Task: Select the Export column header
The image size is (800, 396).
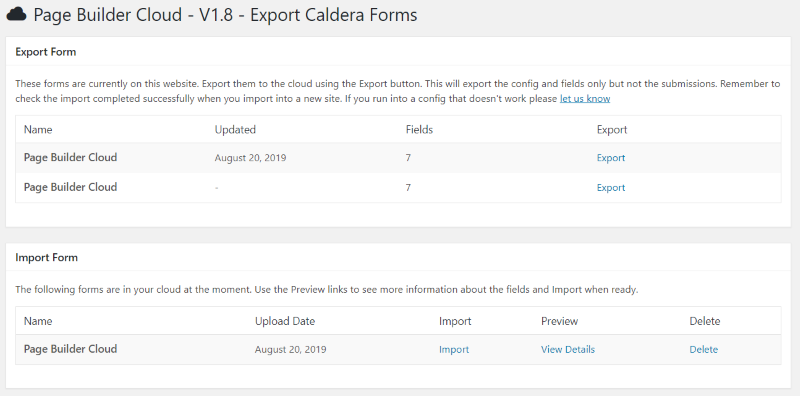Action: [x=612, y=130]
